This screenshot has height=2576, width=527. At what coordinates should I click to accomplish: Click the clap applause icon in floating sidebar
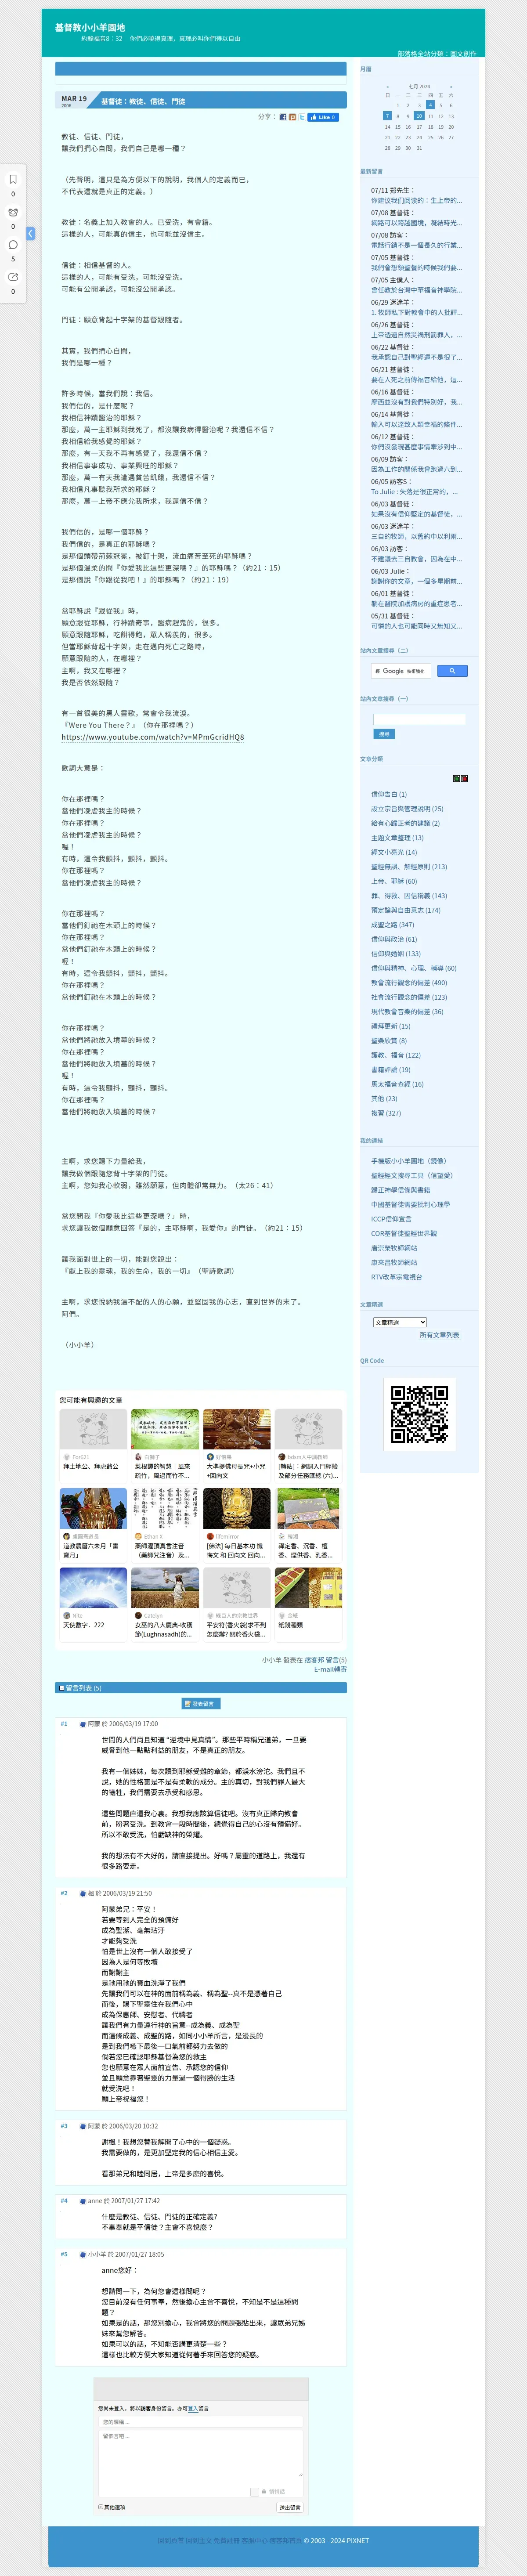(x=13, y=212)
